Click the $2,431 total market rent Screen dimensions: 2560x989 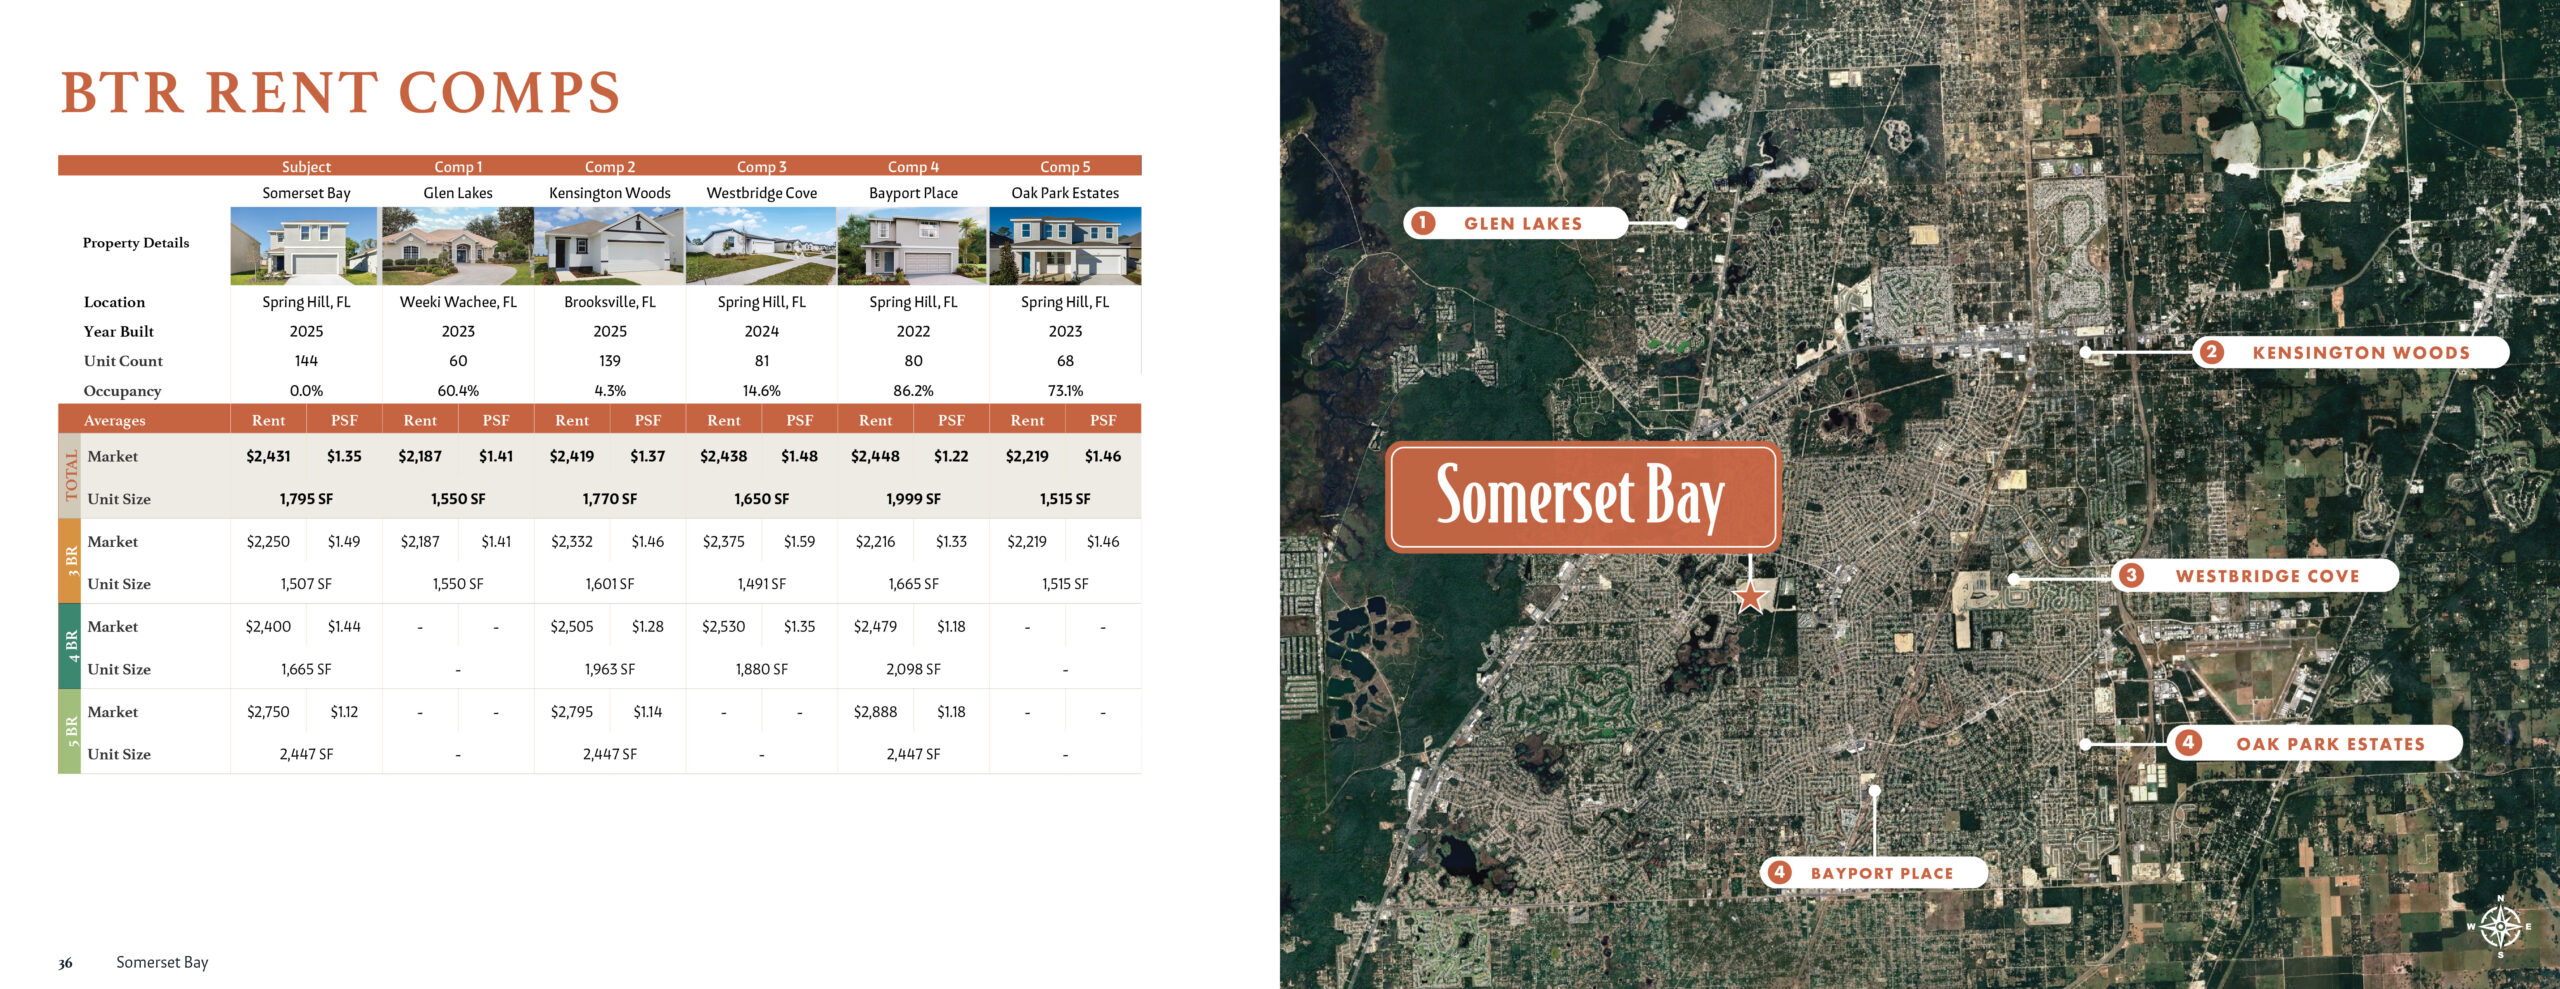coord(268,456)
